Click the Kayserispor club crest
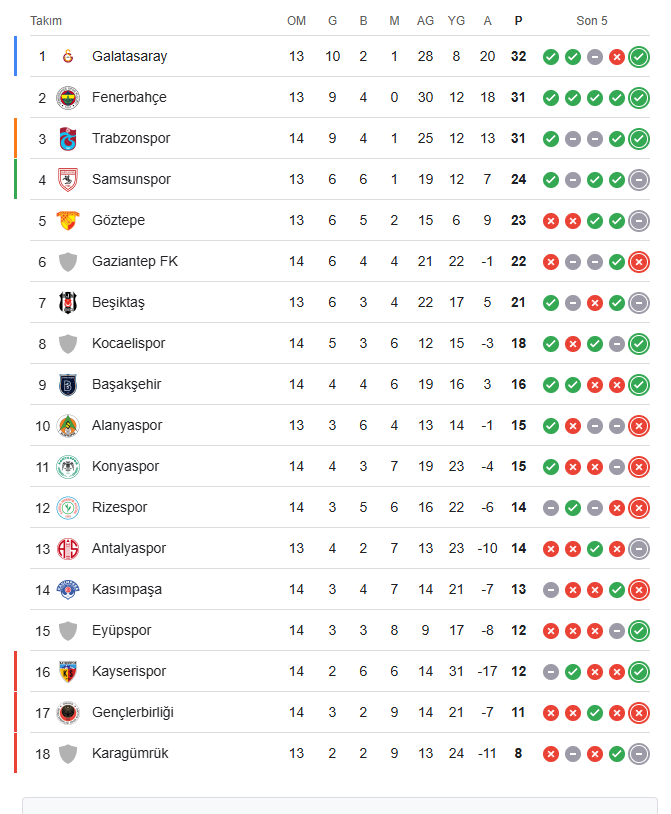Viewport: 671px width, 814px height. [68, 672]
